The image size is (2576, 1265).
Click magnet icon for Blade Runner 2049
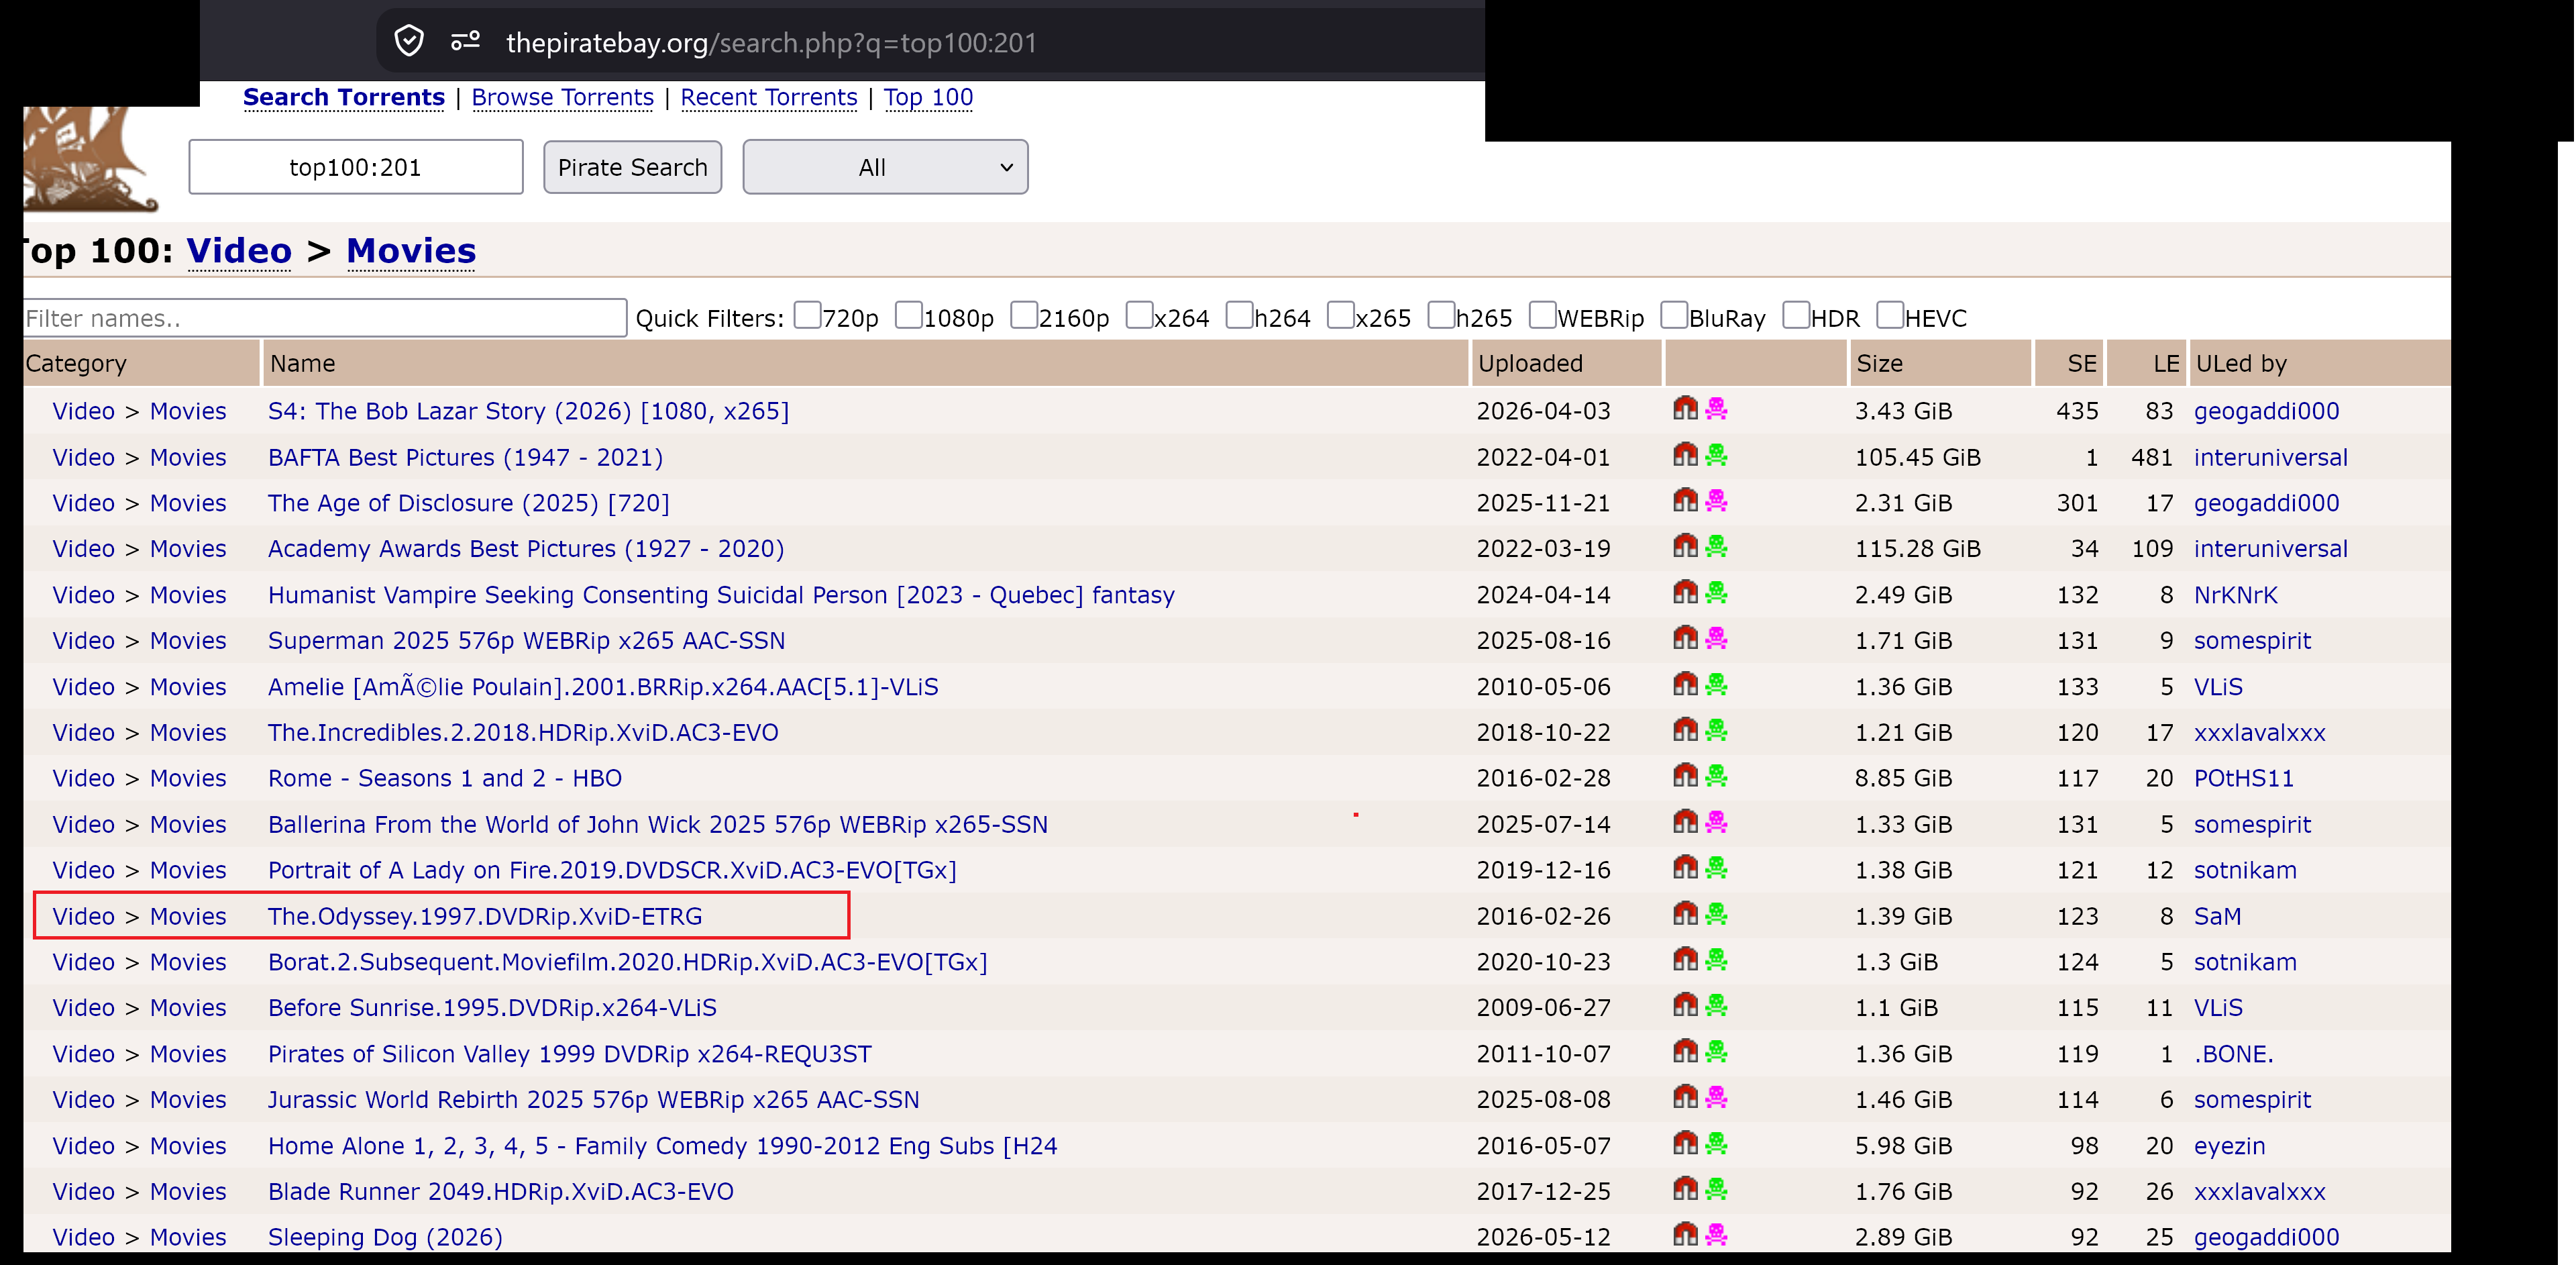[x=1685, y=1189]
